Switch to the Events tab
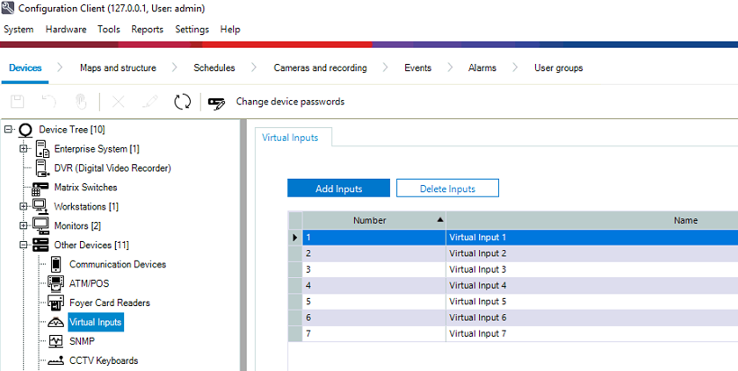Screen dimensions: 738x371 [418, 68]
